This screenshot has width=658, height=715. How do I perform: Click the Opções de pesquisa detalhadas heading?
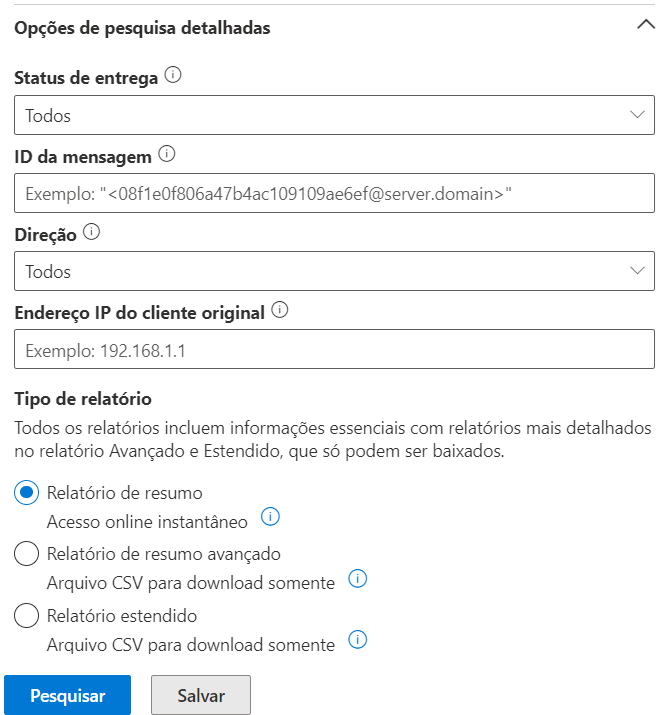click(142, 28)
